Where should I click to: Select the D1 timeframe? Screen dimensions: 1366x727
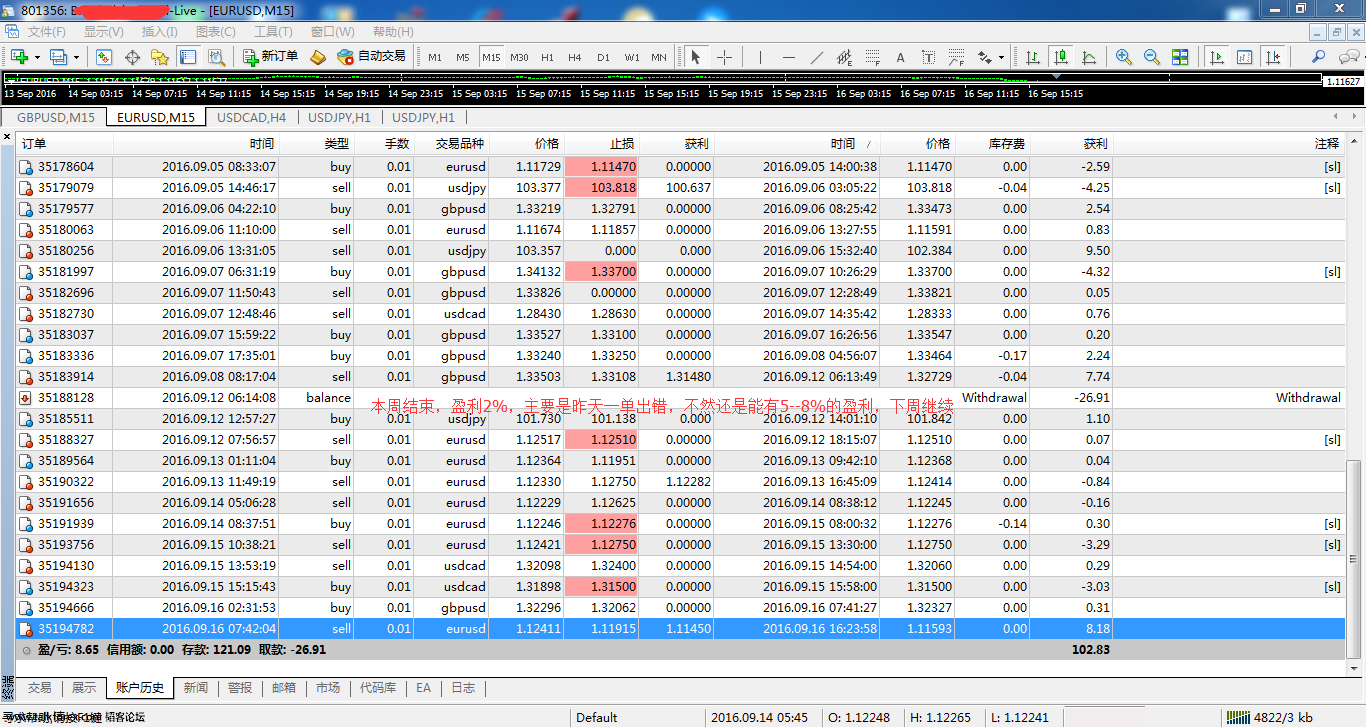click(603, 57)
